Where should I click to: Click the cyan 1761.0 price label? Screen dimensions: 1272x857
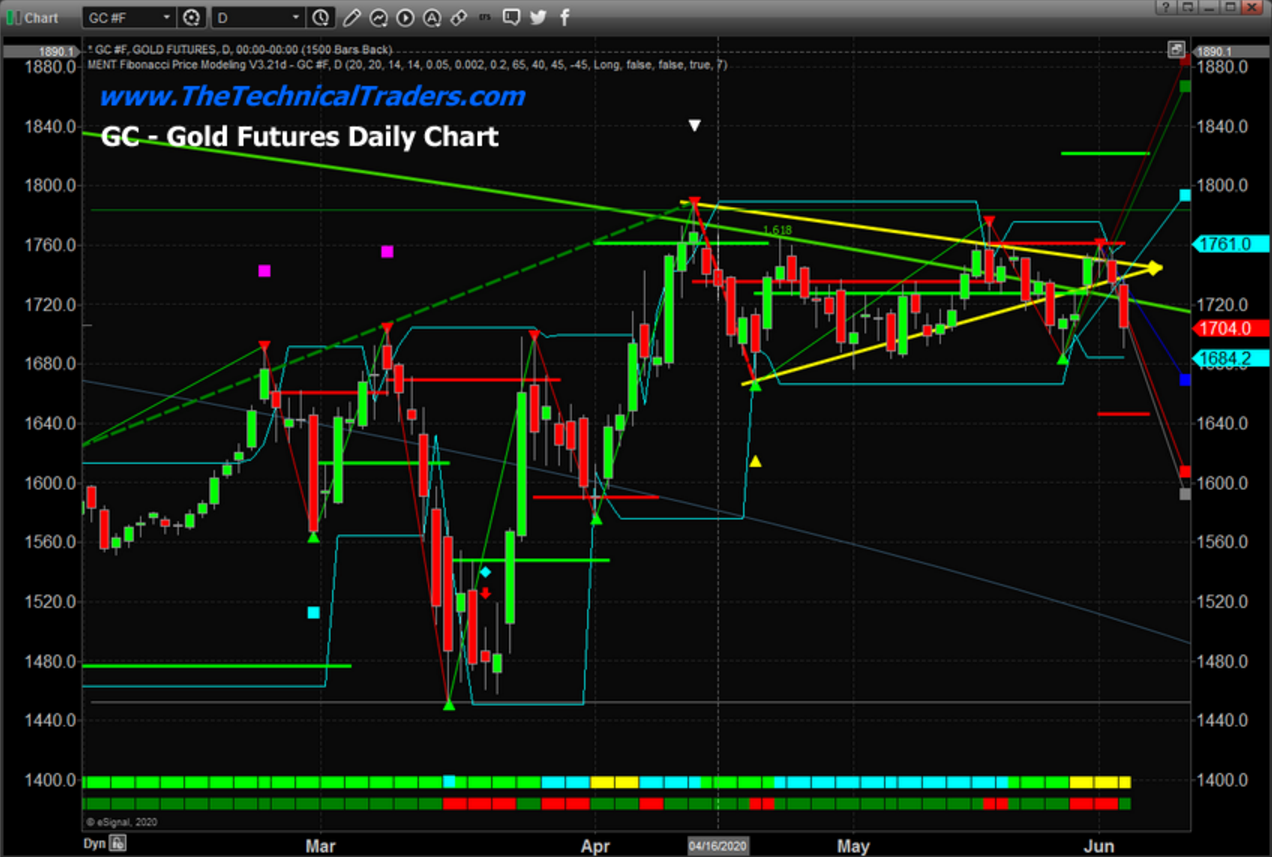(1232, 243)
